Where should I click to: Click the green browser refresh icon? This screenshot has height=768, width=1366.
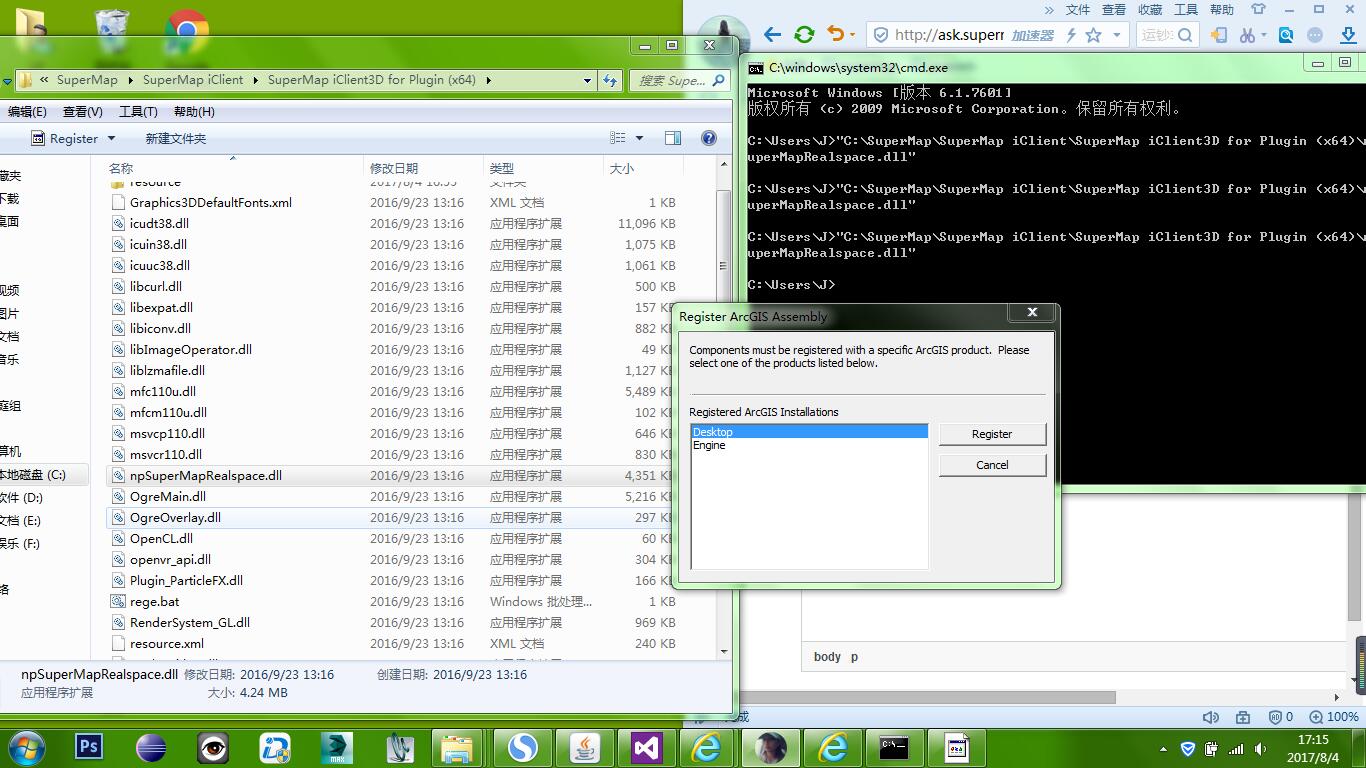pos(804,34)
